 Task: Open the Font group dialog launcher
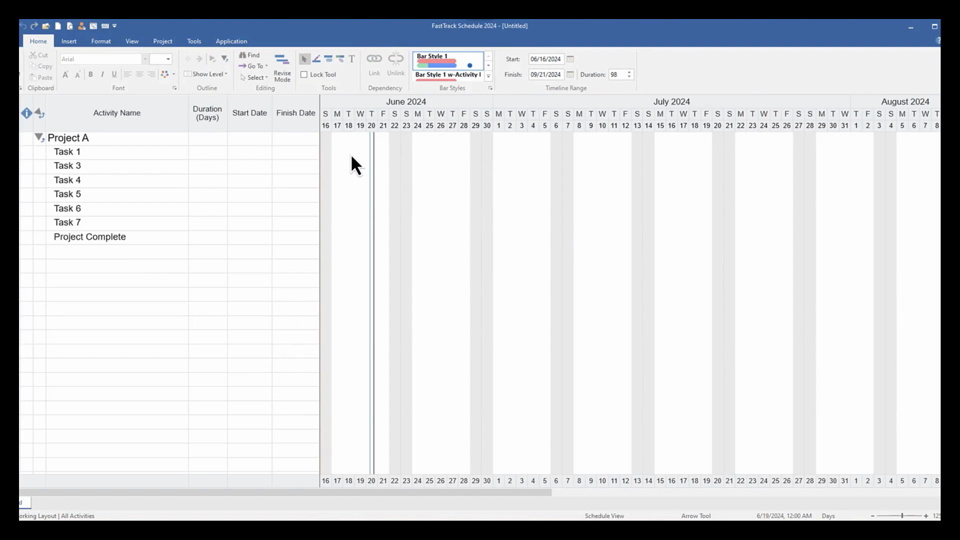click(174, 88)
